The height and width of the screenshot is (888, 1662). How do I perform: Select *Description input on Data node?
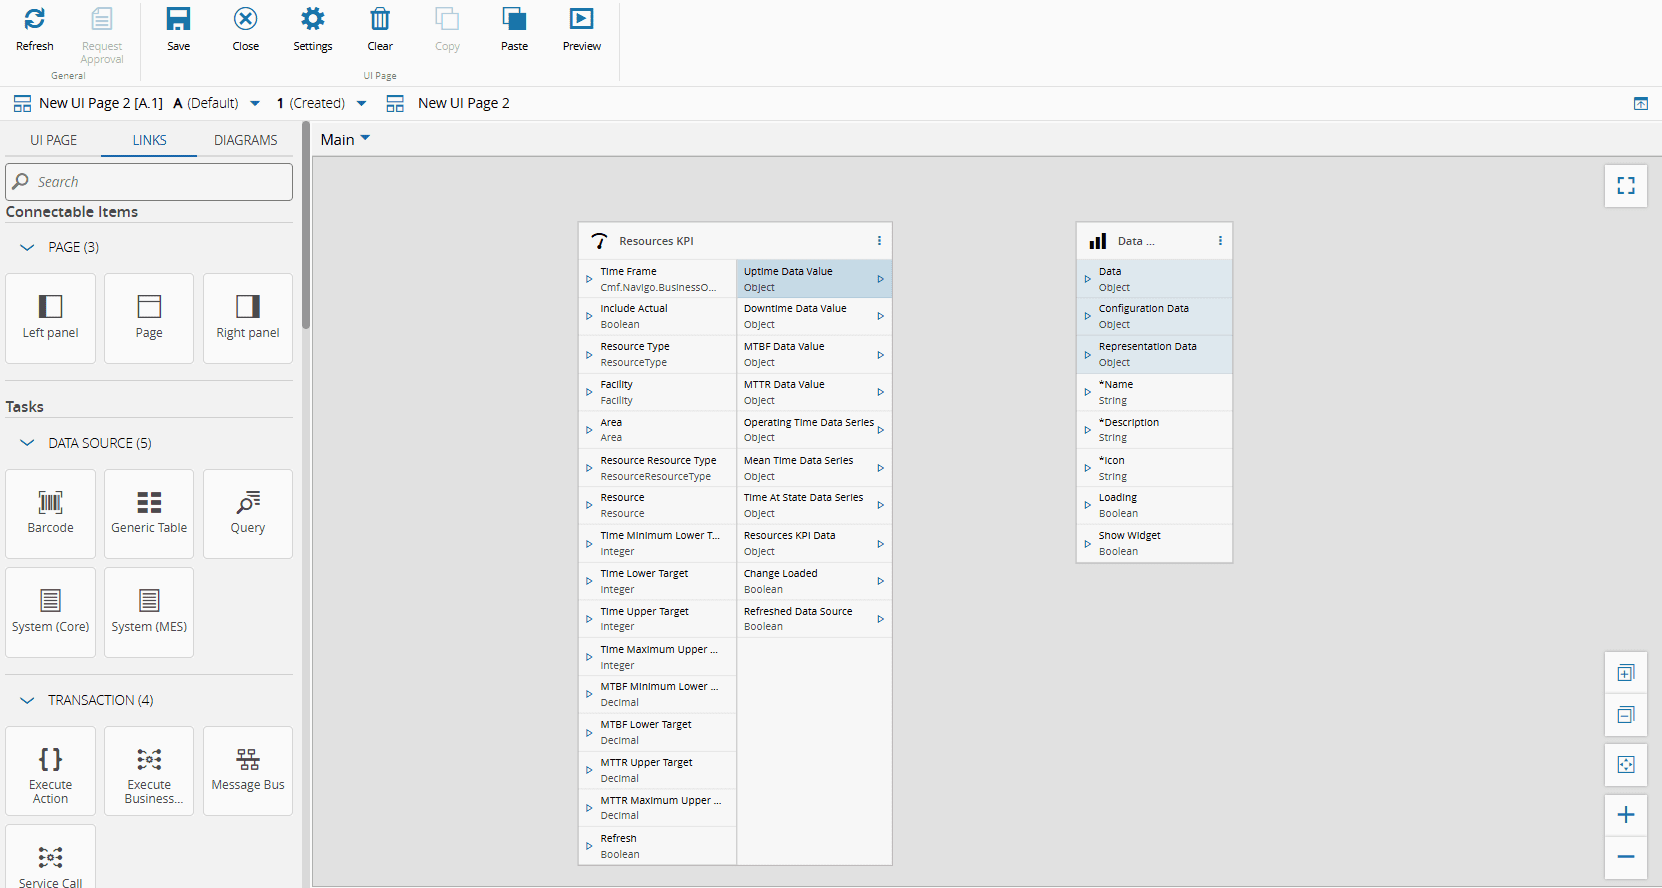(1154, 430)
